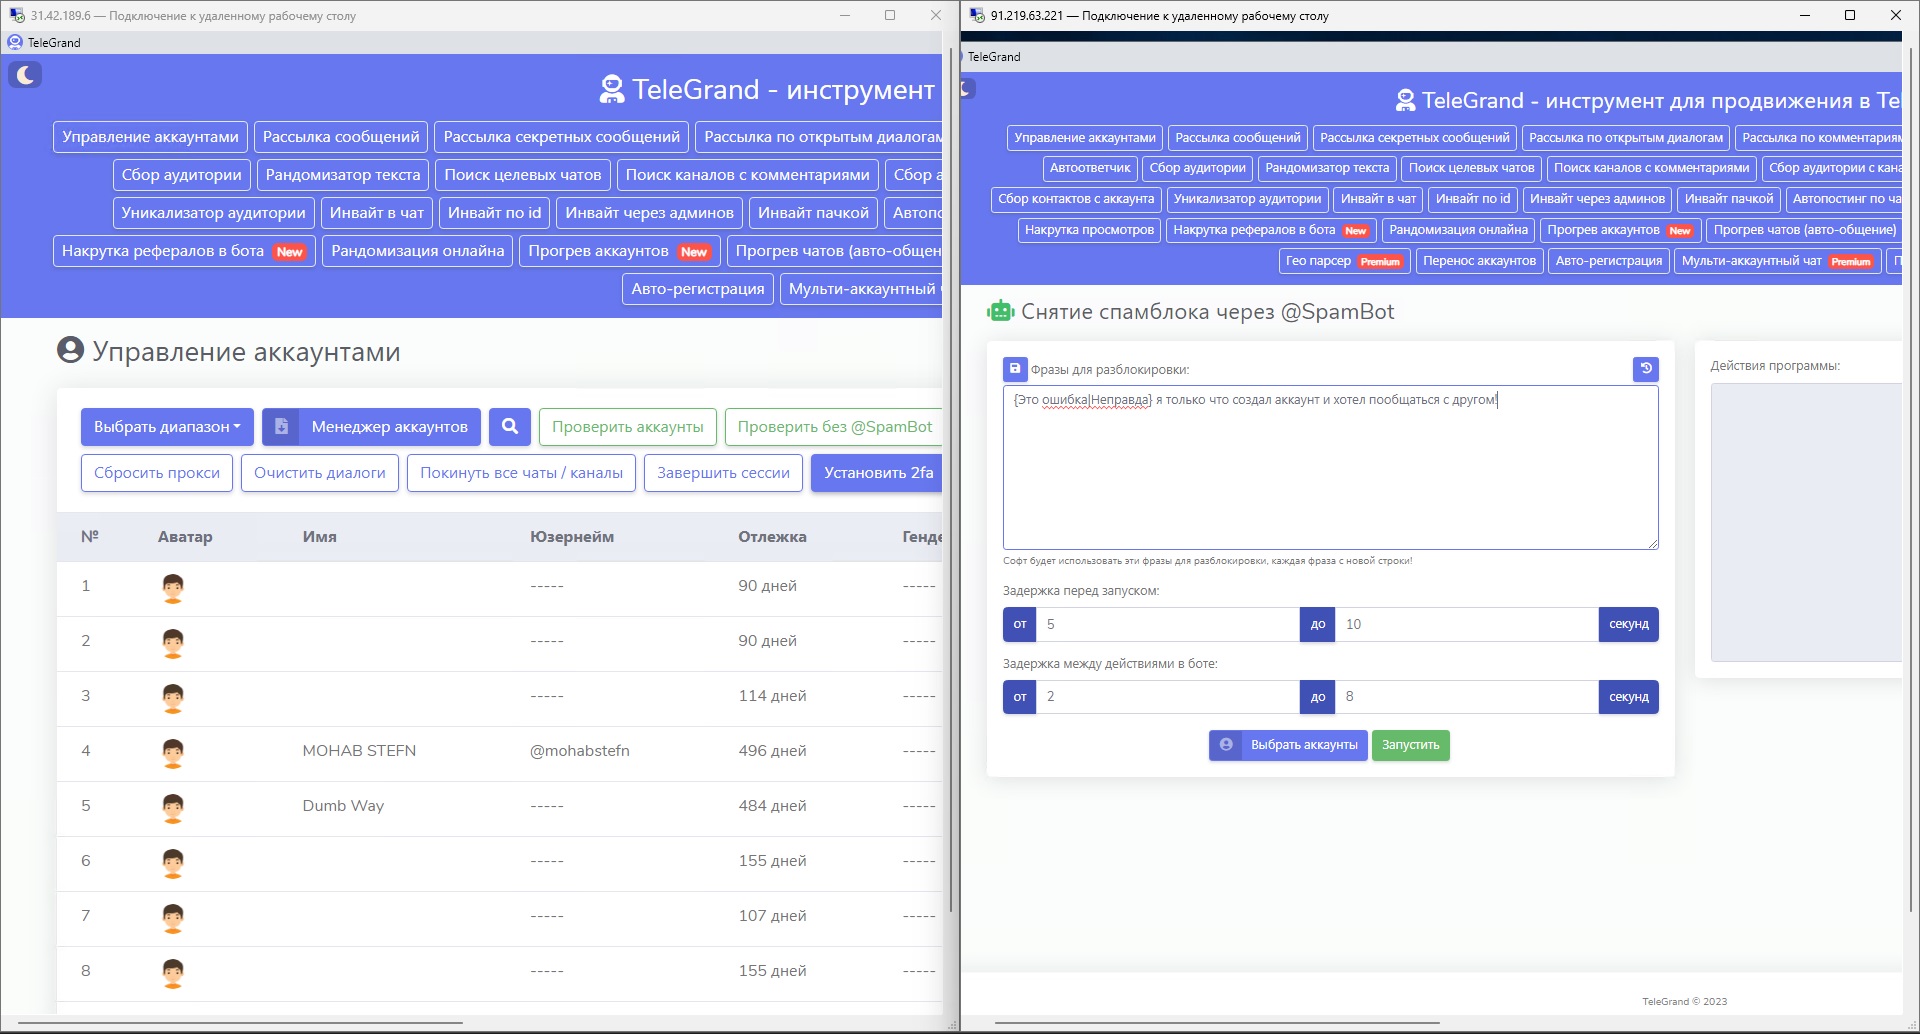Click the Действия программы log area
1920x1034 pixels.
tap(1806, 522)
